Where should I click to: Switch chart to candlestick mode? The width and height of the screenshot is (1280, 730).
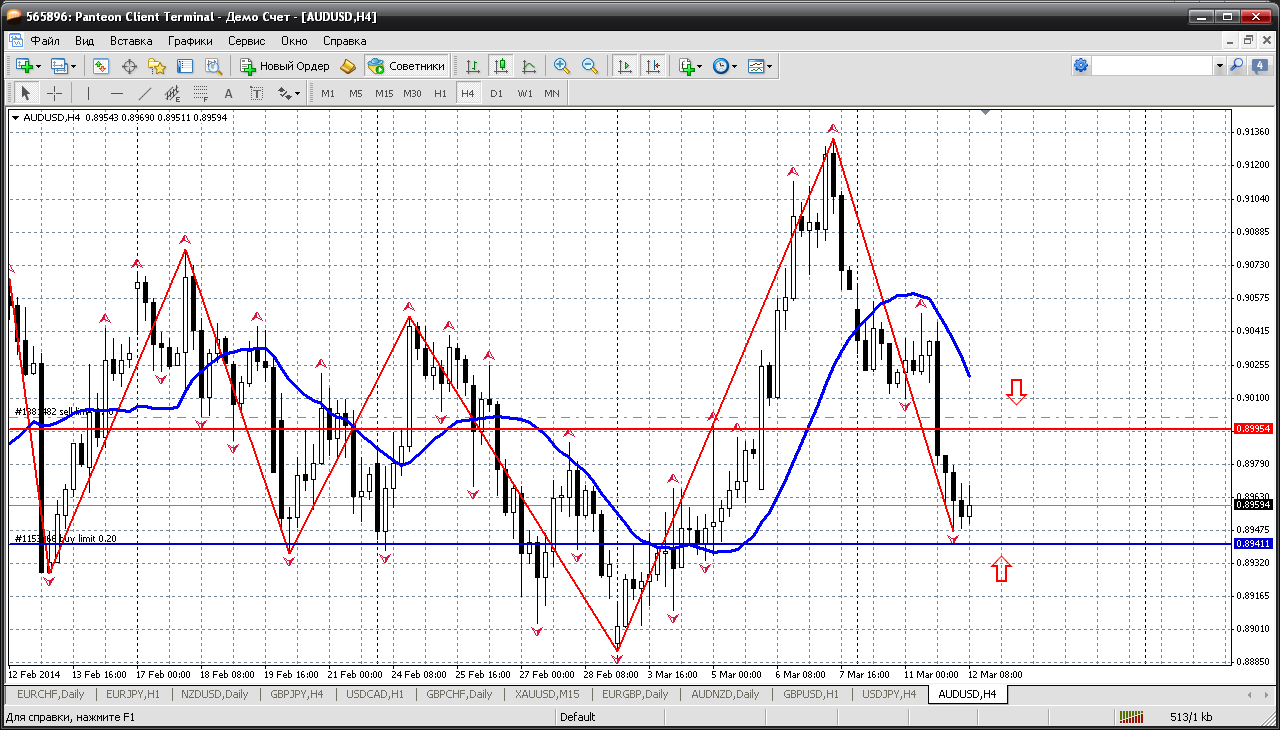[x=501, y=66]
